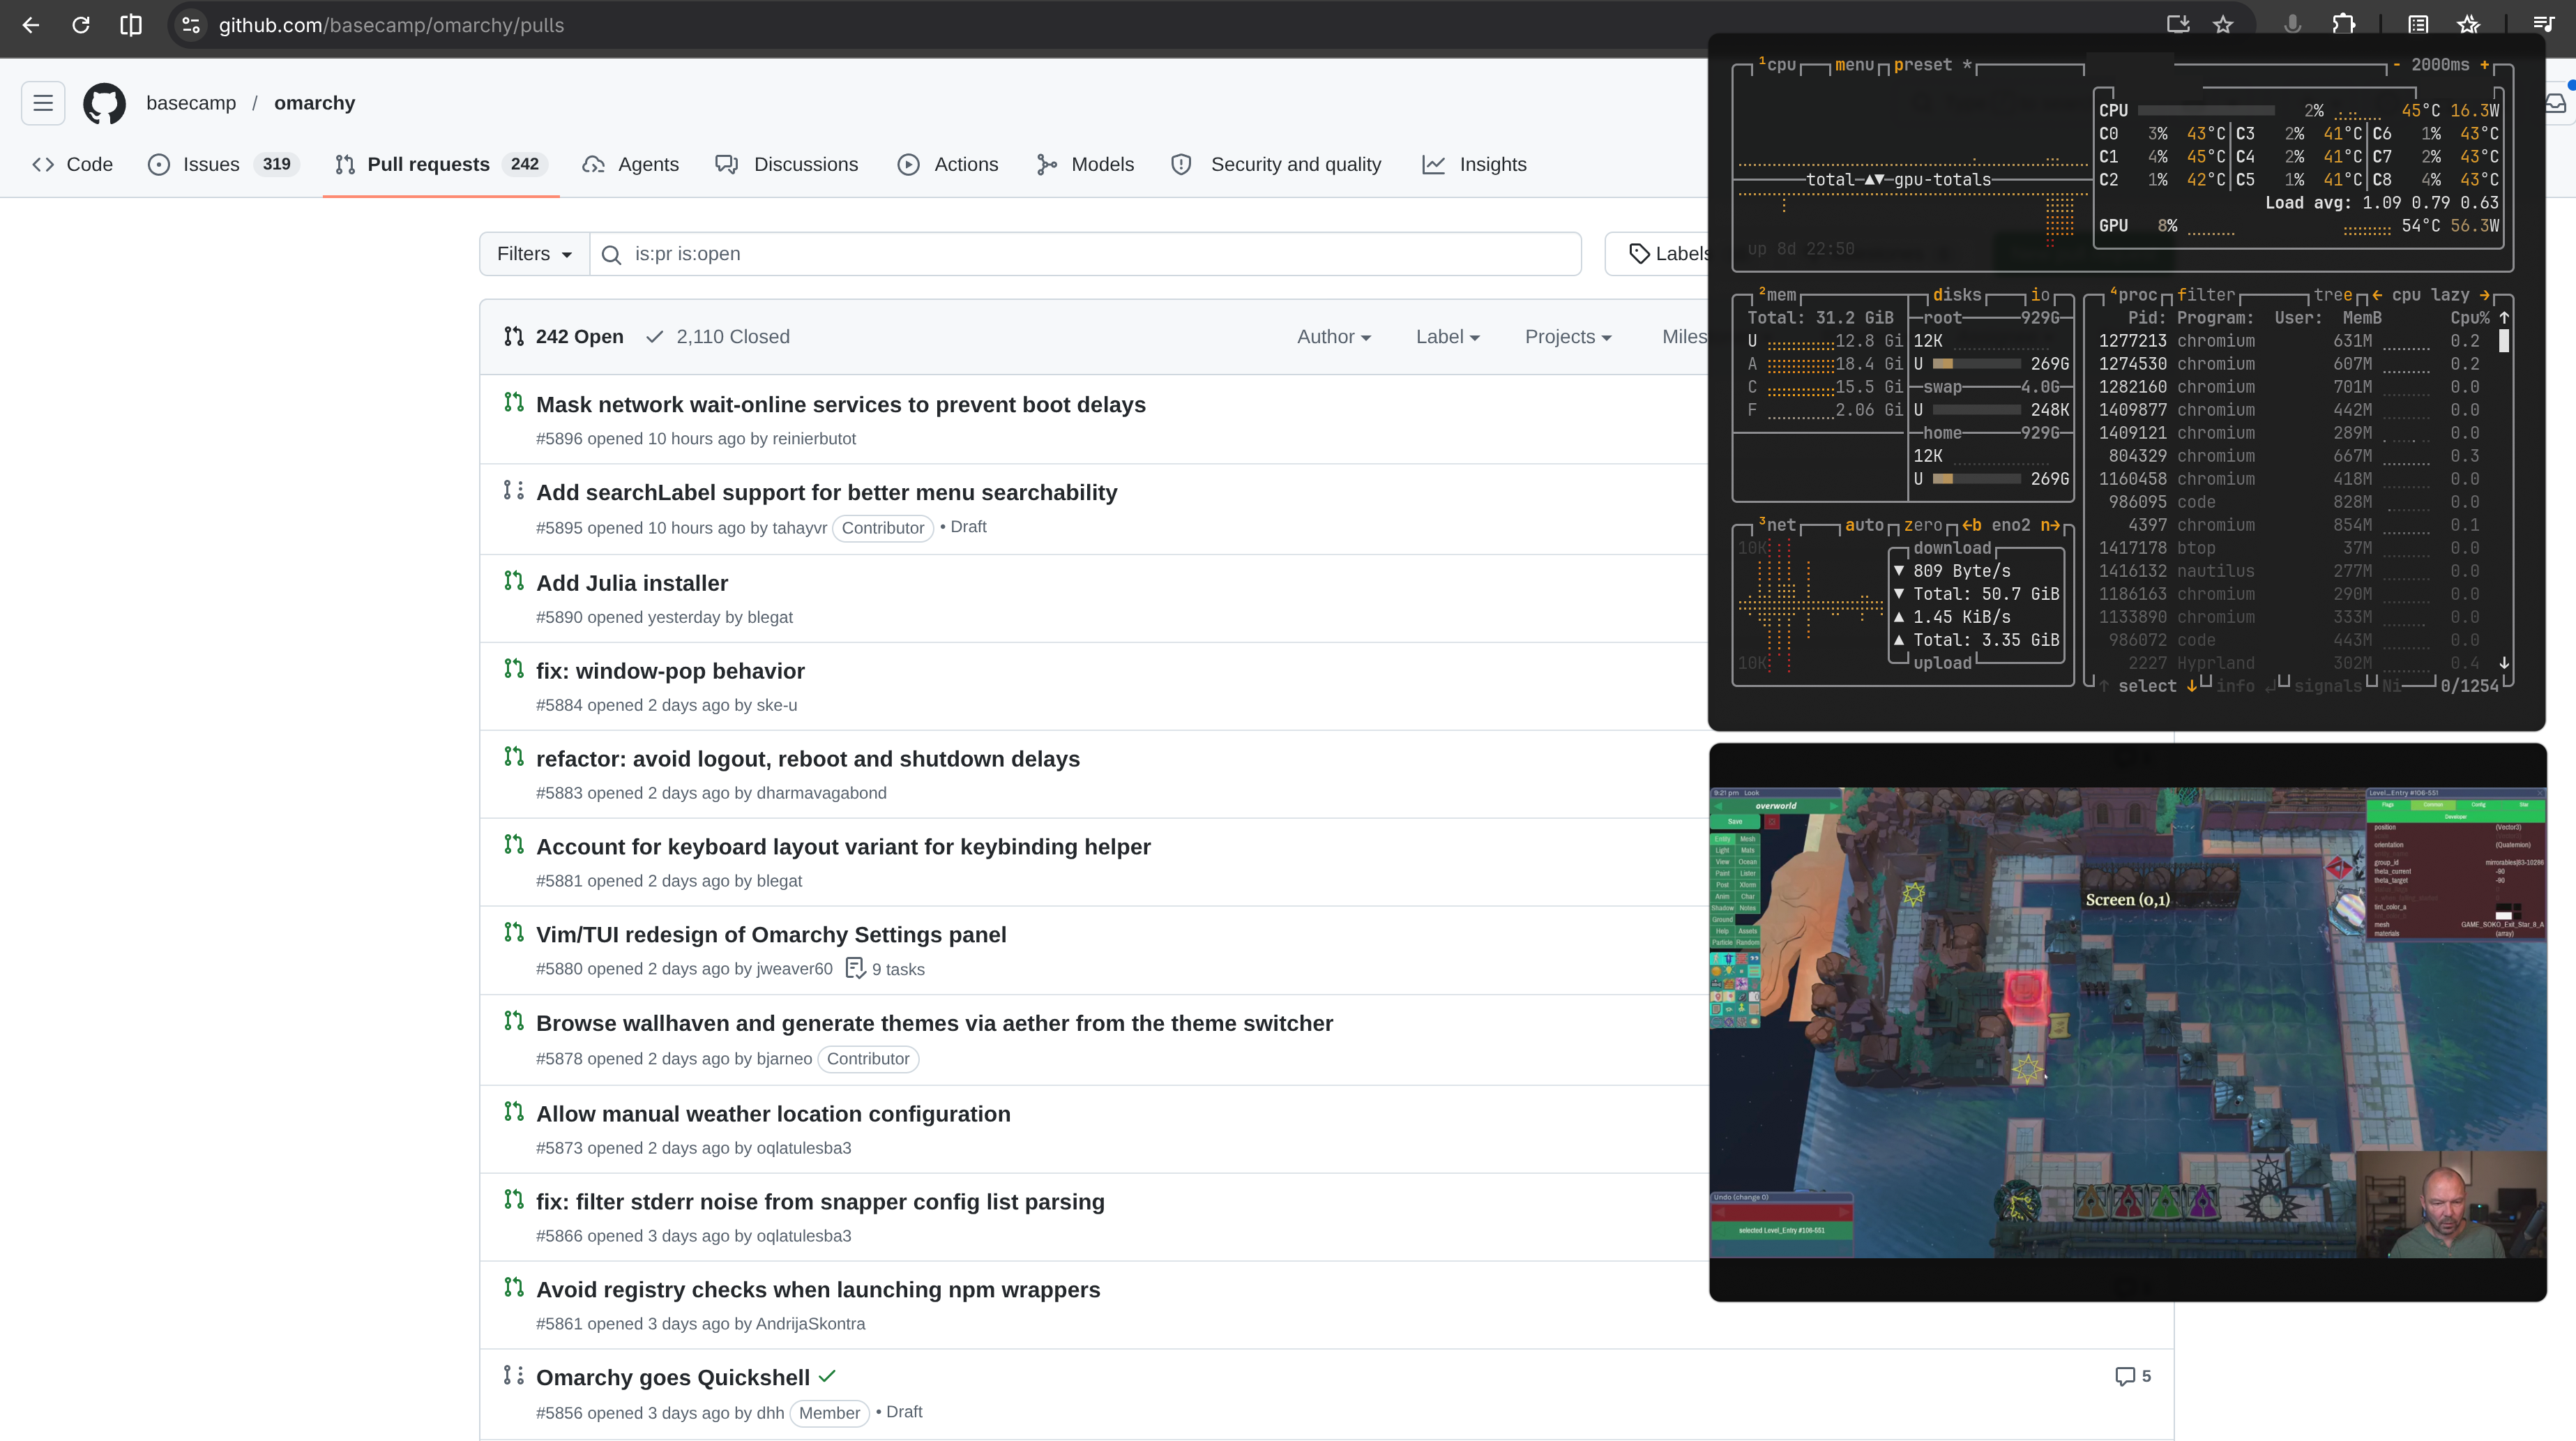Select process row '1277213 chromium'
The image size is (2576, 1441).
[2293, 341]
